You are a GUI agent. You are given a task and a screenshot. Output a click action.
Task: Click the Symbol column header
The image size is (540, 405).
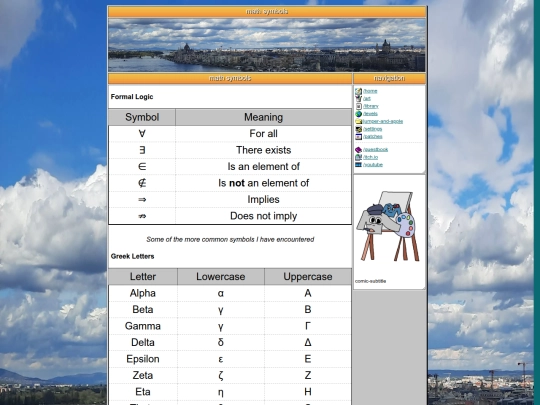142,117
